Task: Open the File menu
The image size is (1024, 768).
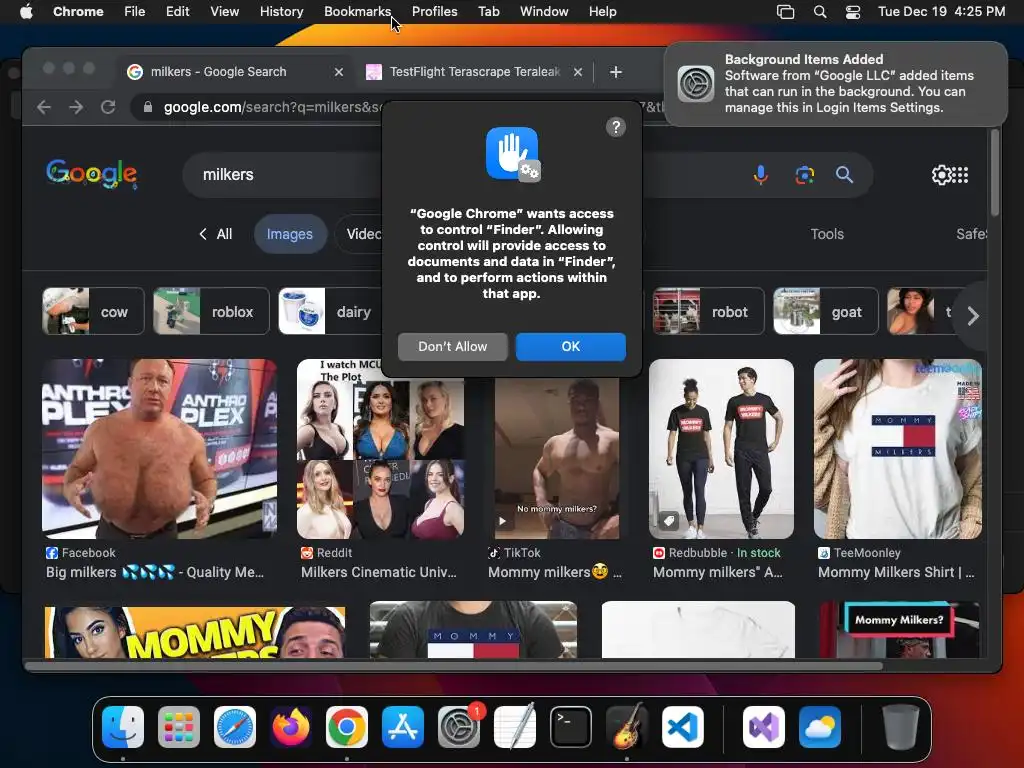Action: point(135,12)
